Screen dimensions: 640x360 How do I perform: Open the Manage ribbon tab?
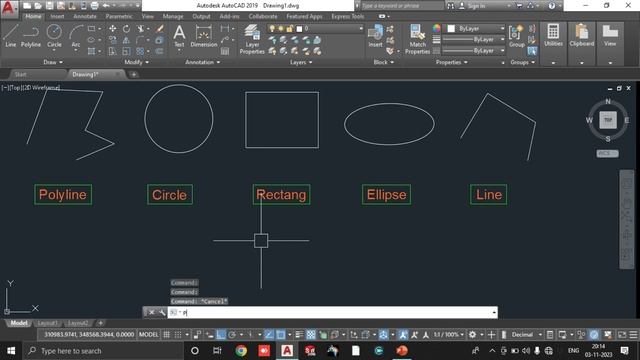coord(173,16)
